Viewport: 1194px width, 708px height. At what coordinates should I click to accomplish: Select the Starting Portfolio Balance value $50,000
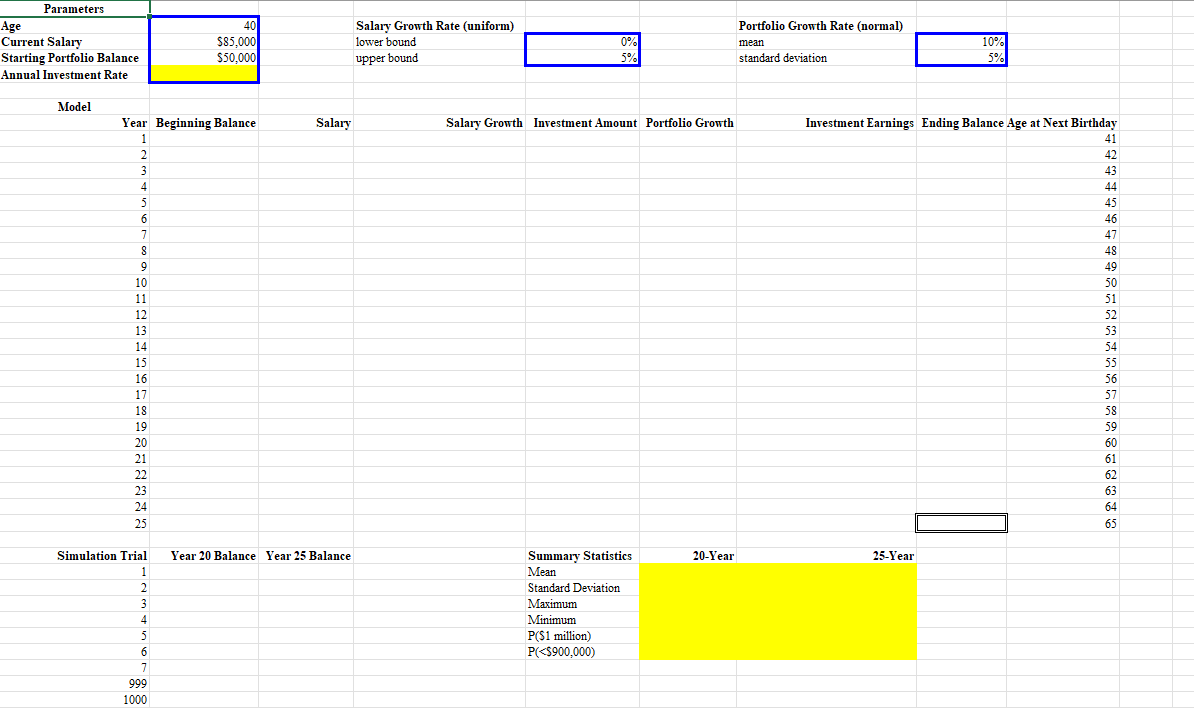pyautogui.click(x=203, y=58)
